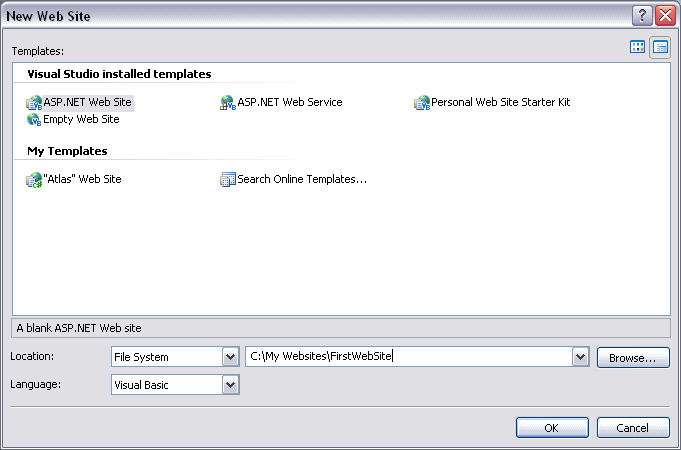681x450 pixels.
Task: Click the Templates: label
Action: click(38, 51)
